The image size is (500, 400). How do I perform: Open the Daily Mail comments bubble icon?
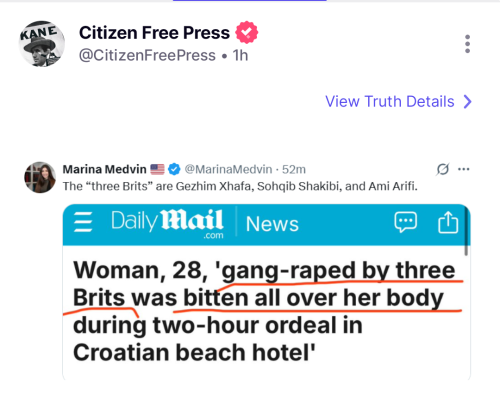pos(405,222)
